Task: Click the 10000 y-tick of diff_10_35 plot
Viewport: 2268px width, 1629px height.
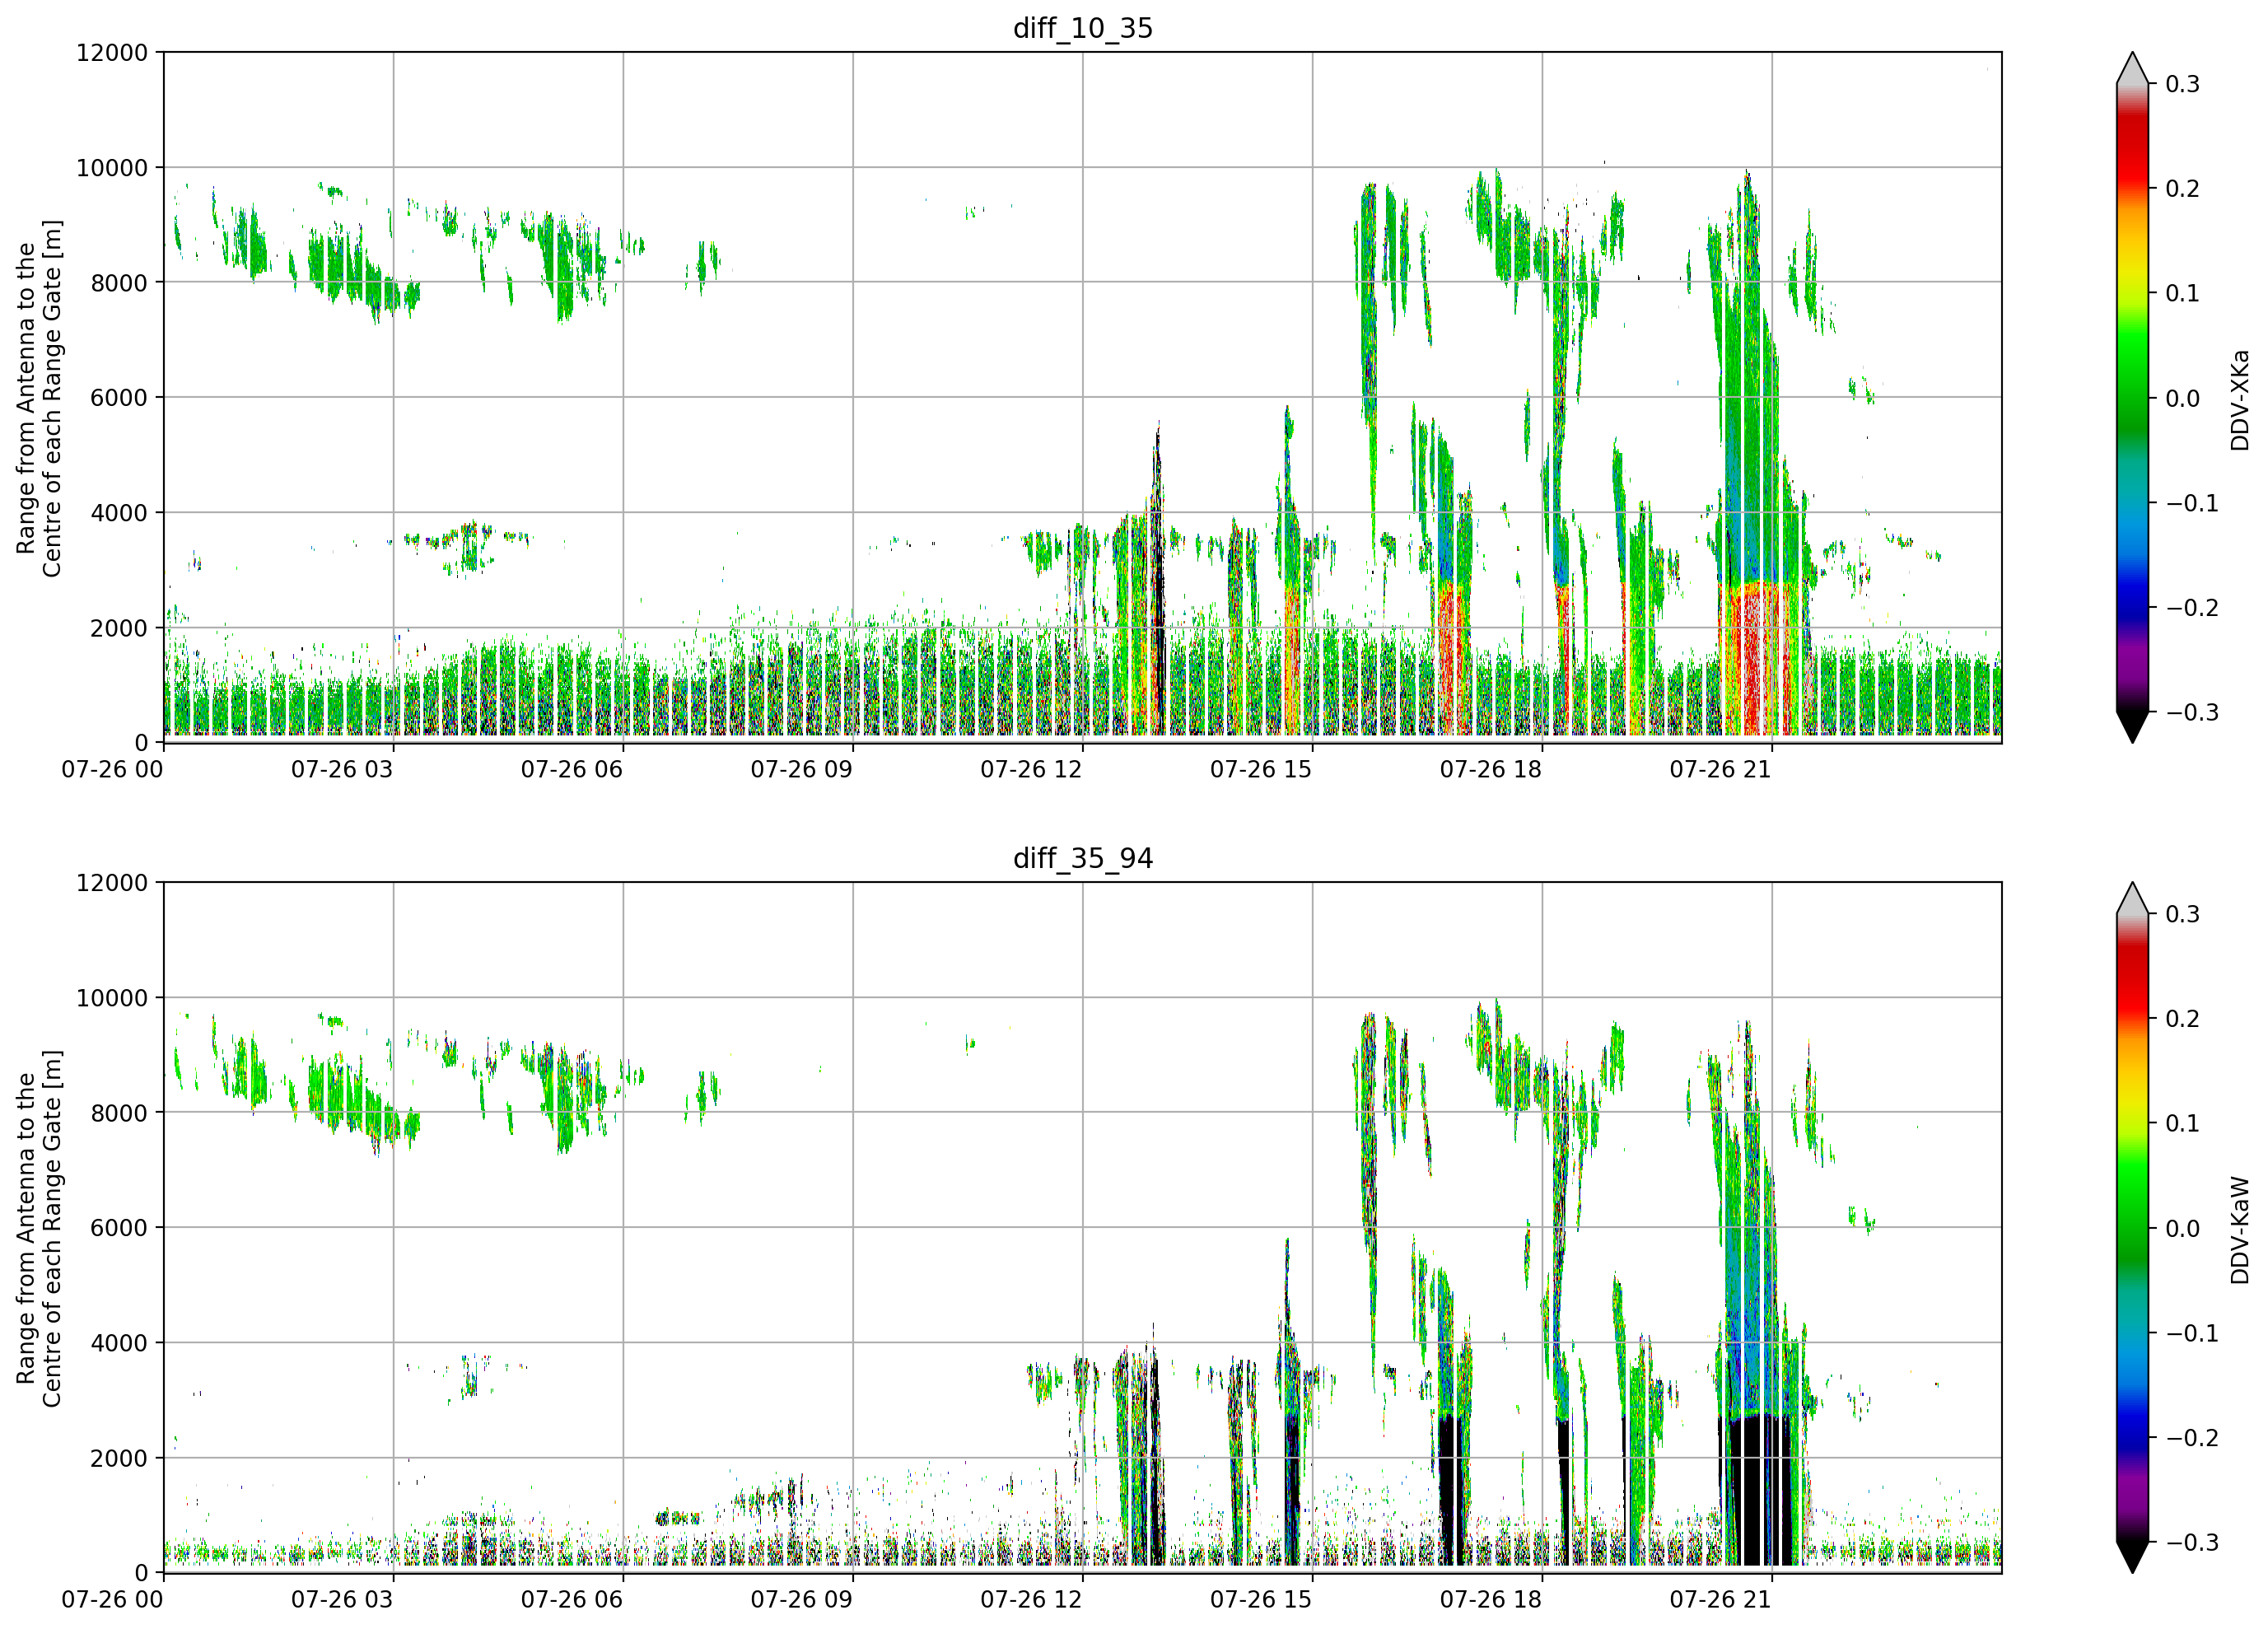Action: coord(112,168)
